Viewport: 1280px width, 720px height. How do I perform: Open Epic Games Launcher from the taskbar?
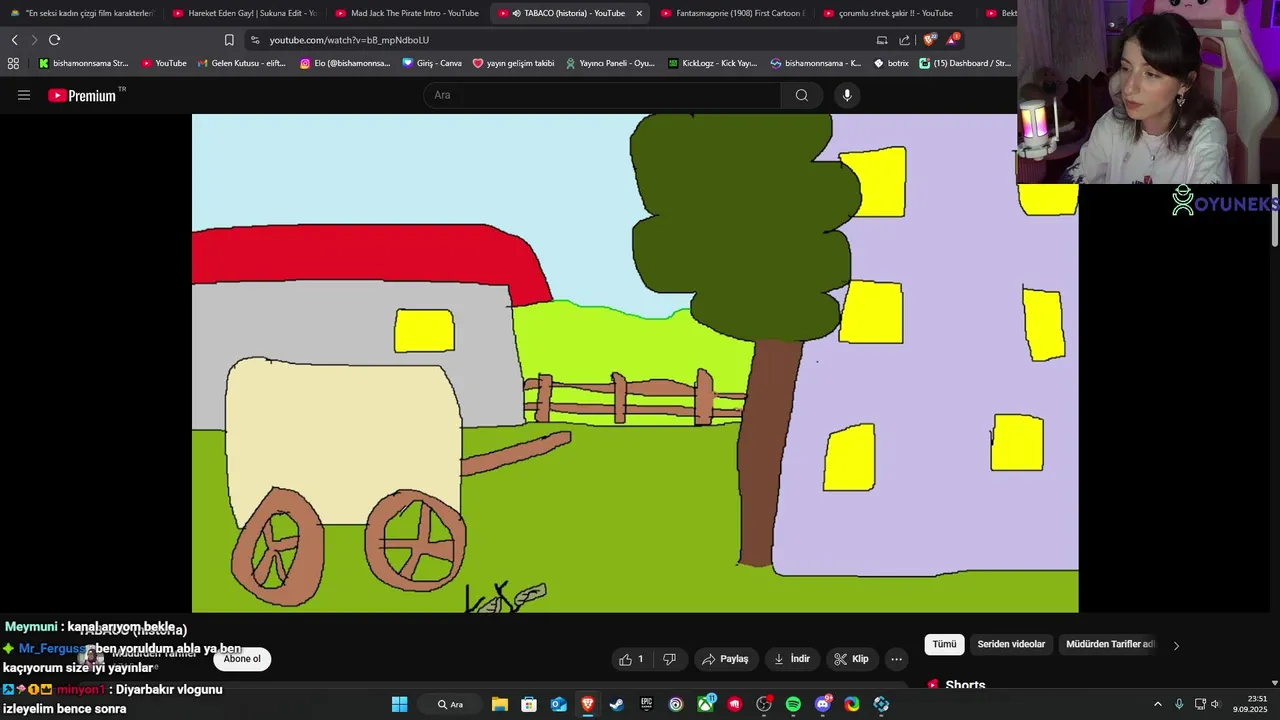646,704
